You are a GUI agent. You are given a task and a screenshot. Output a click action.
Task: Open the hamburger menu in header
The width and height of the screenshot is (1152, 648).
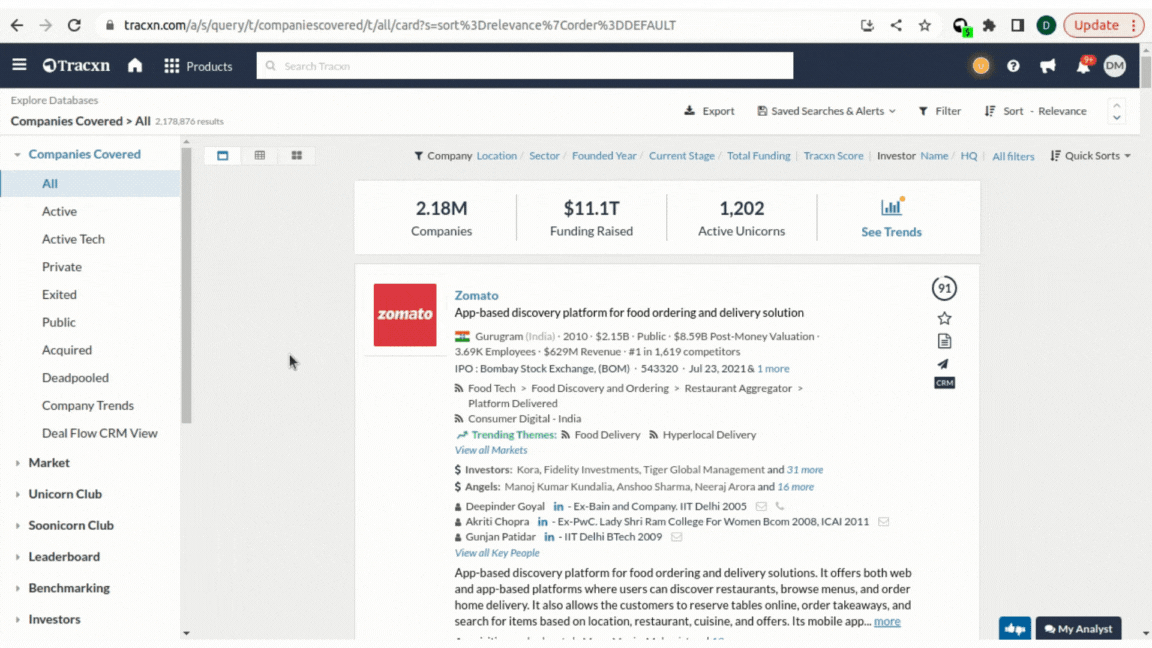pyautogui.click(x=19, y=66)
